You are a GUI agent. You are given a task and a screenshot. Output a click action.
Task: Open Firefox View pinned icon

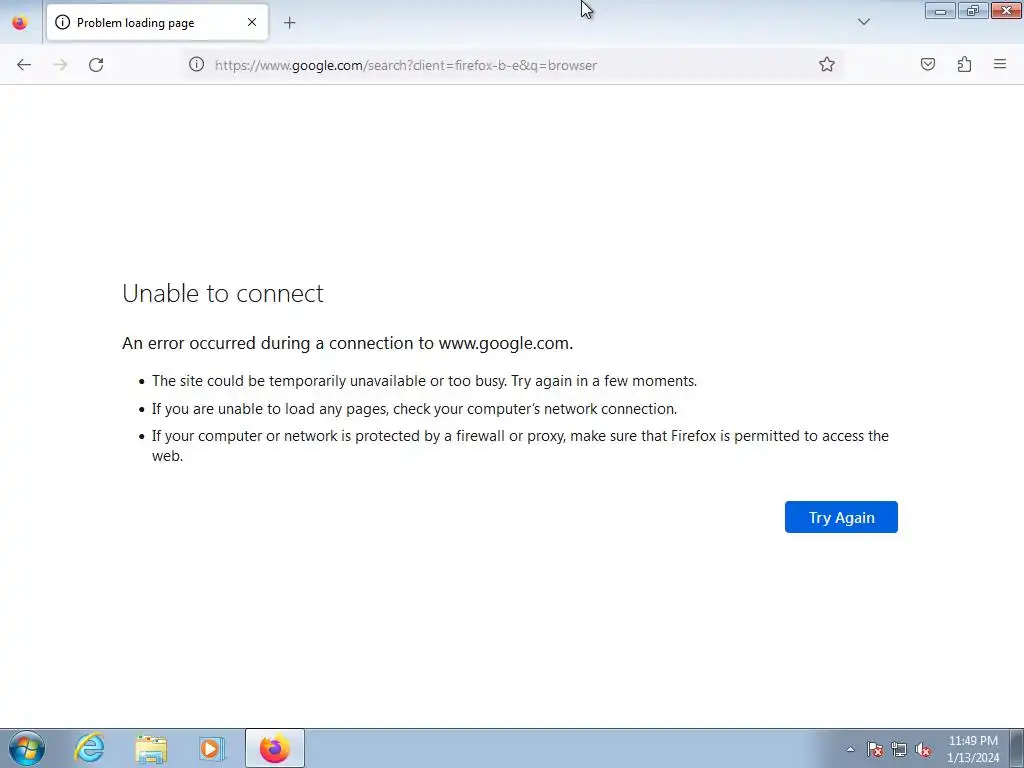20,22
